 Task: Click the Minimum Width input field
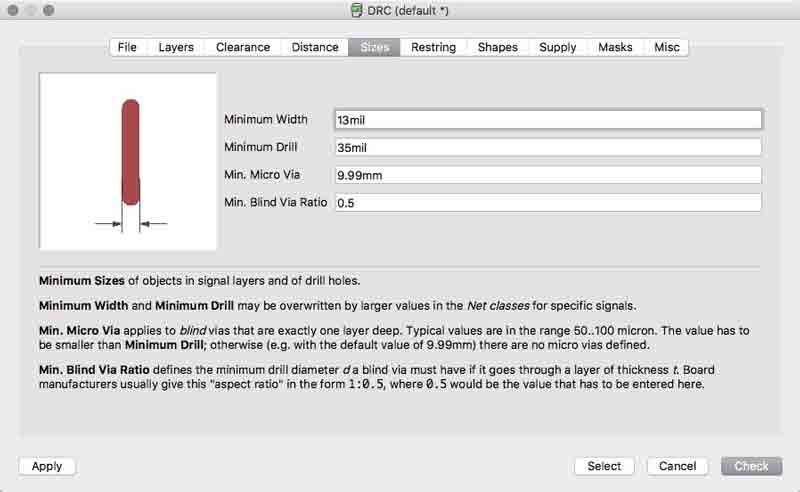[548, 120]
